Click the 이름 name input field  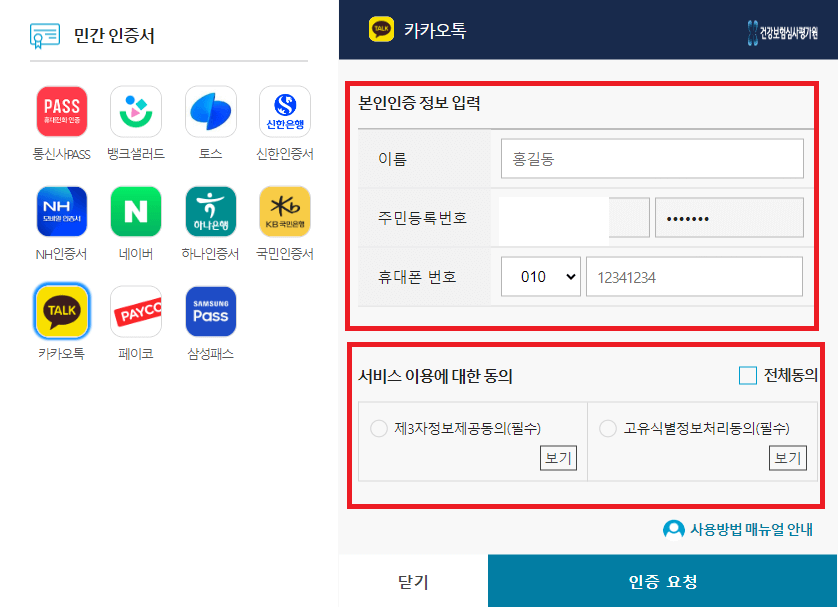[x=652, y=159]
